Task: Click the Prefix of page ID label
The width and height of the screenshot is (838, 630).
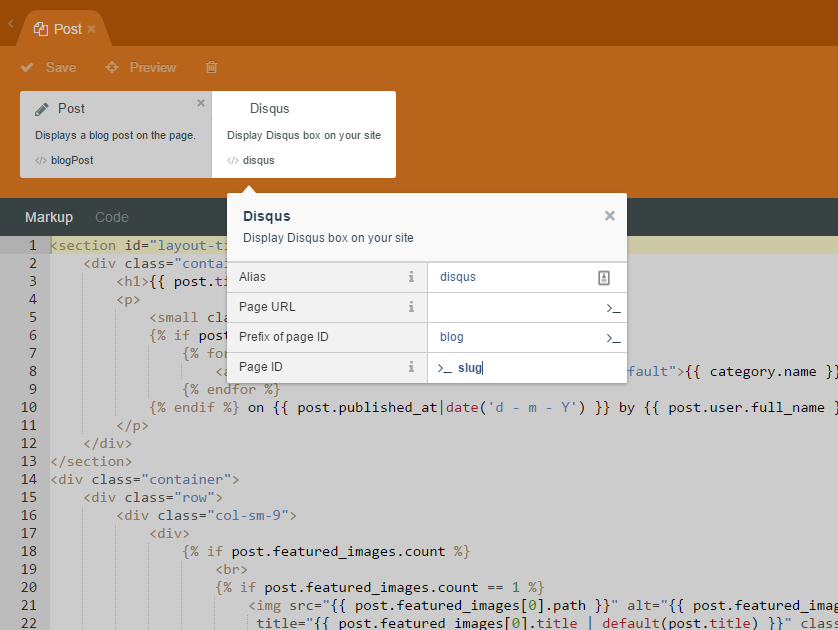Action: coord(284,337)
